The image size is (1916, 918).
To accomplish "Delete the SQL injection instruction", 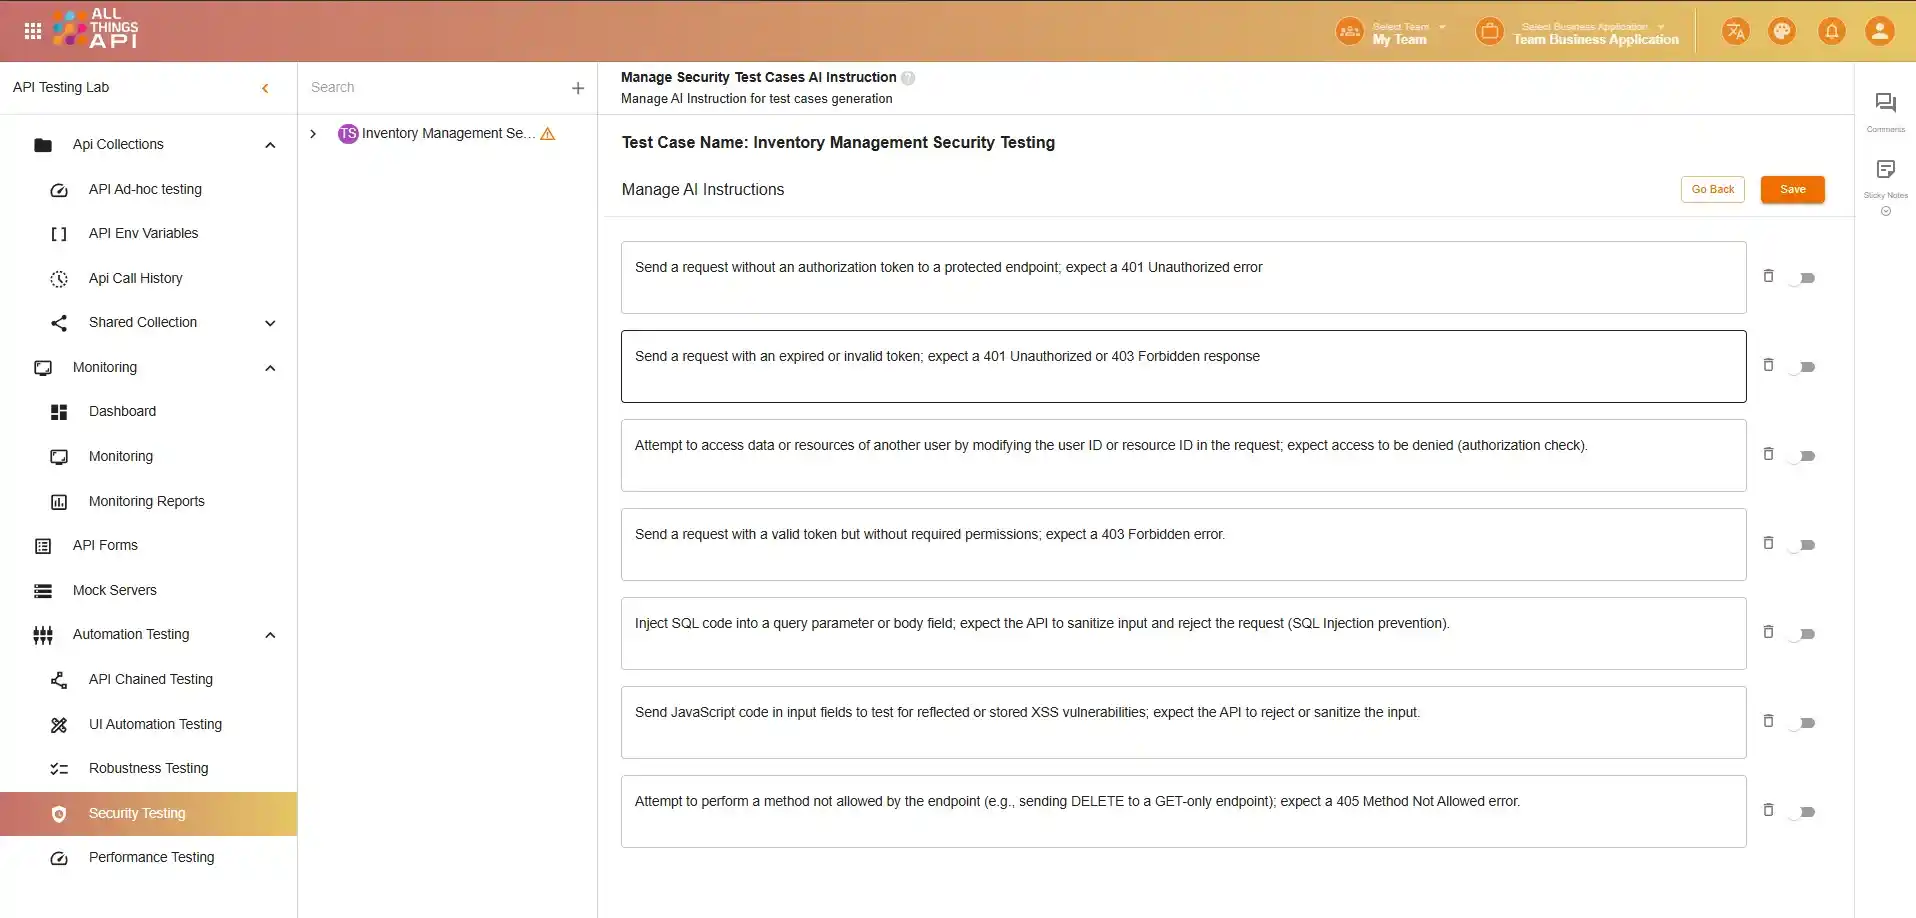I will coord(1768,632).
